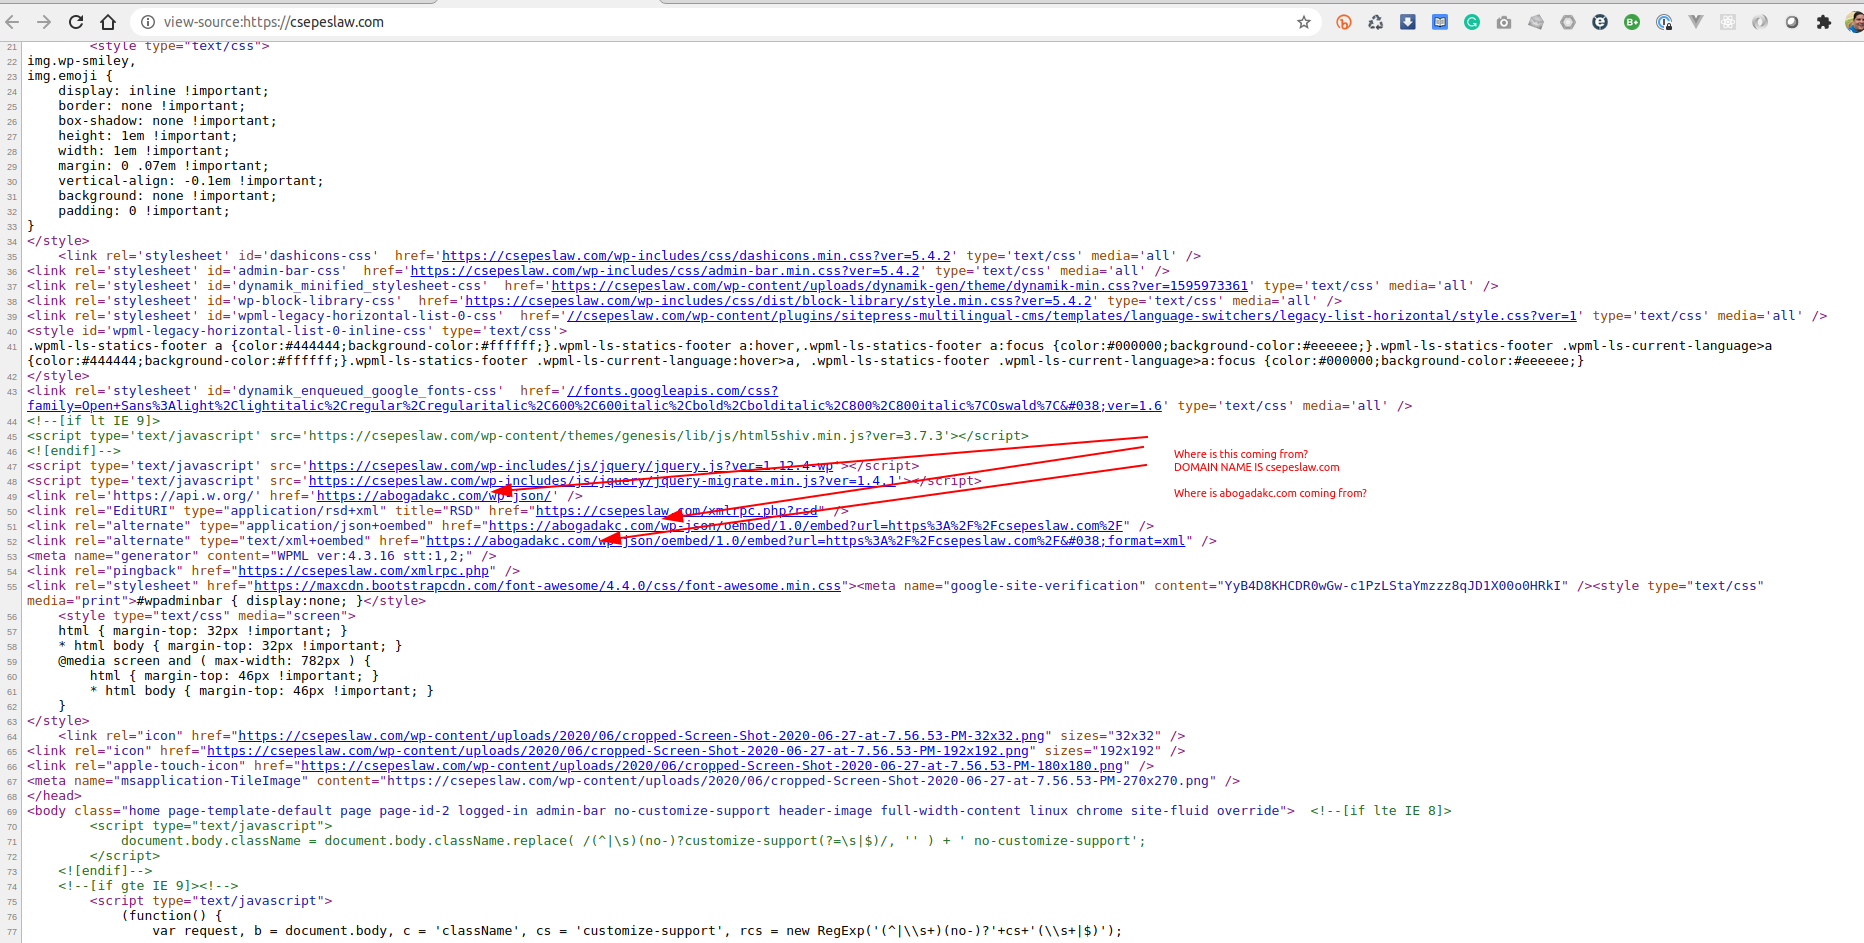Open the dashicons.min.css stylesheet link
This screenshot has height=943, width=1864.
click(x=696, y=256)
